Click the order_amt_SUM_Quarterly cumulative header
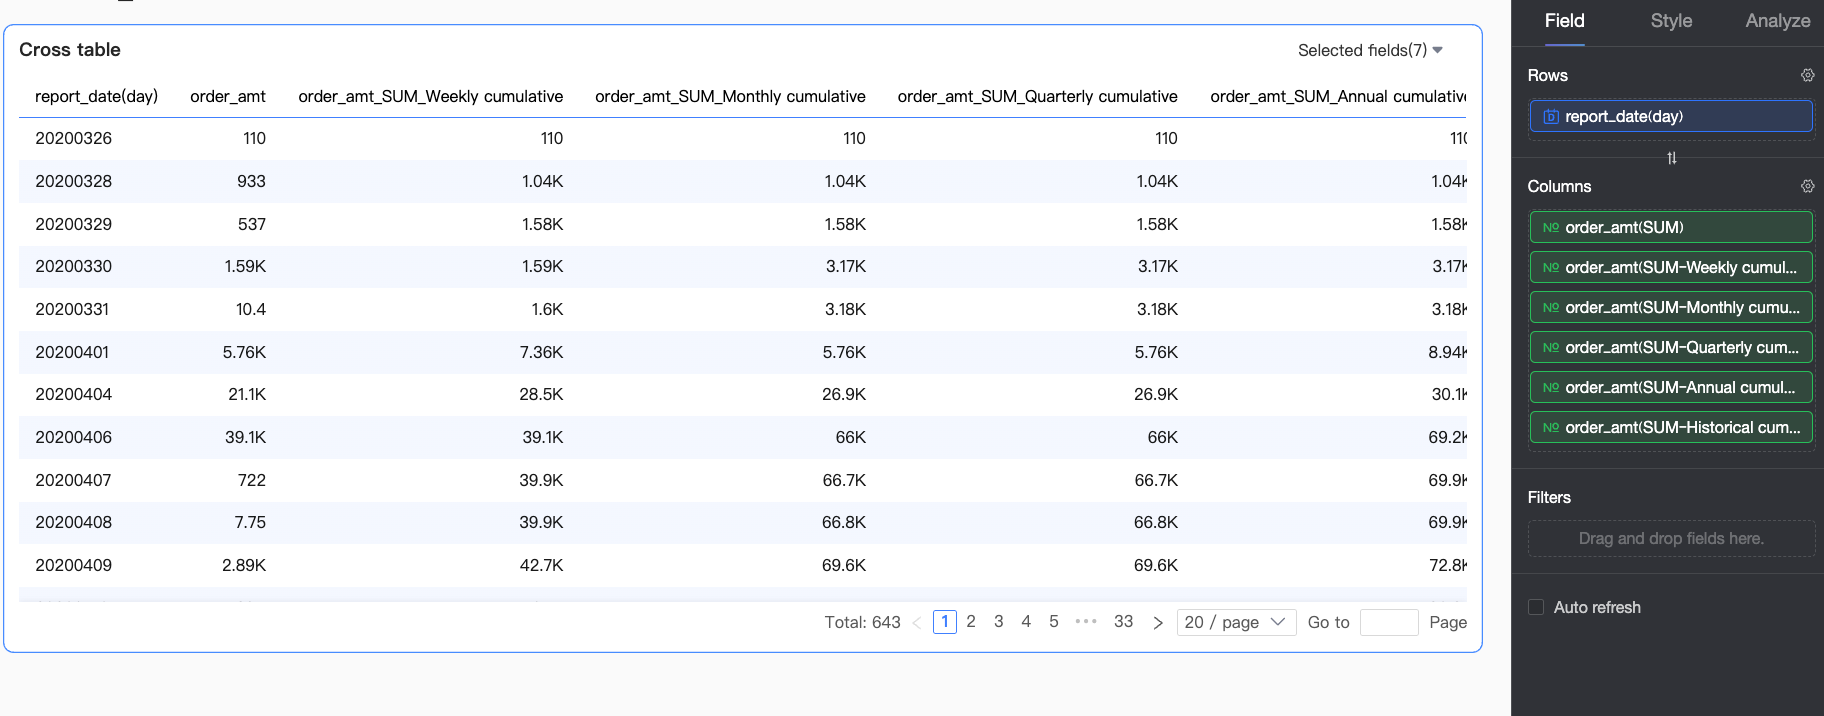This screenshot has height=716, width=1824. coord(1037,96)
